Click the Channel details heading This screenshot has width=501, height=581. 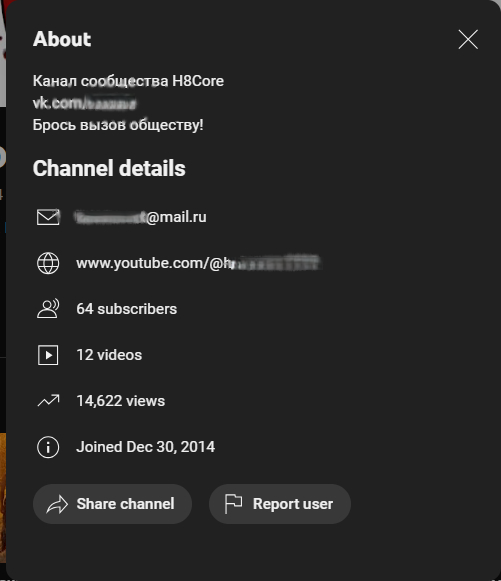[x=109, y=168]
